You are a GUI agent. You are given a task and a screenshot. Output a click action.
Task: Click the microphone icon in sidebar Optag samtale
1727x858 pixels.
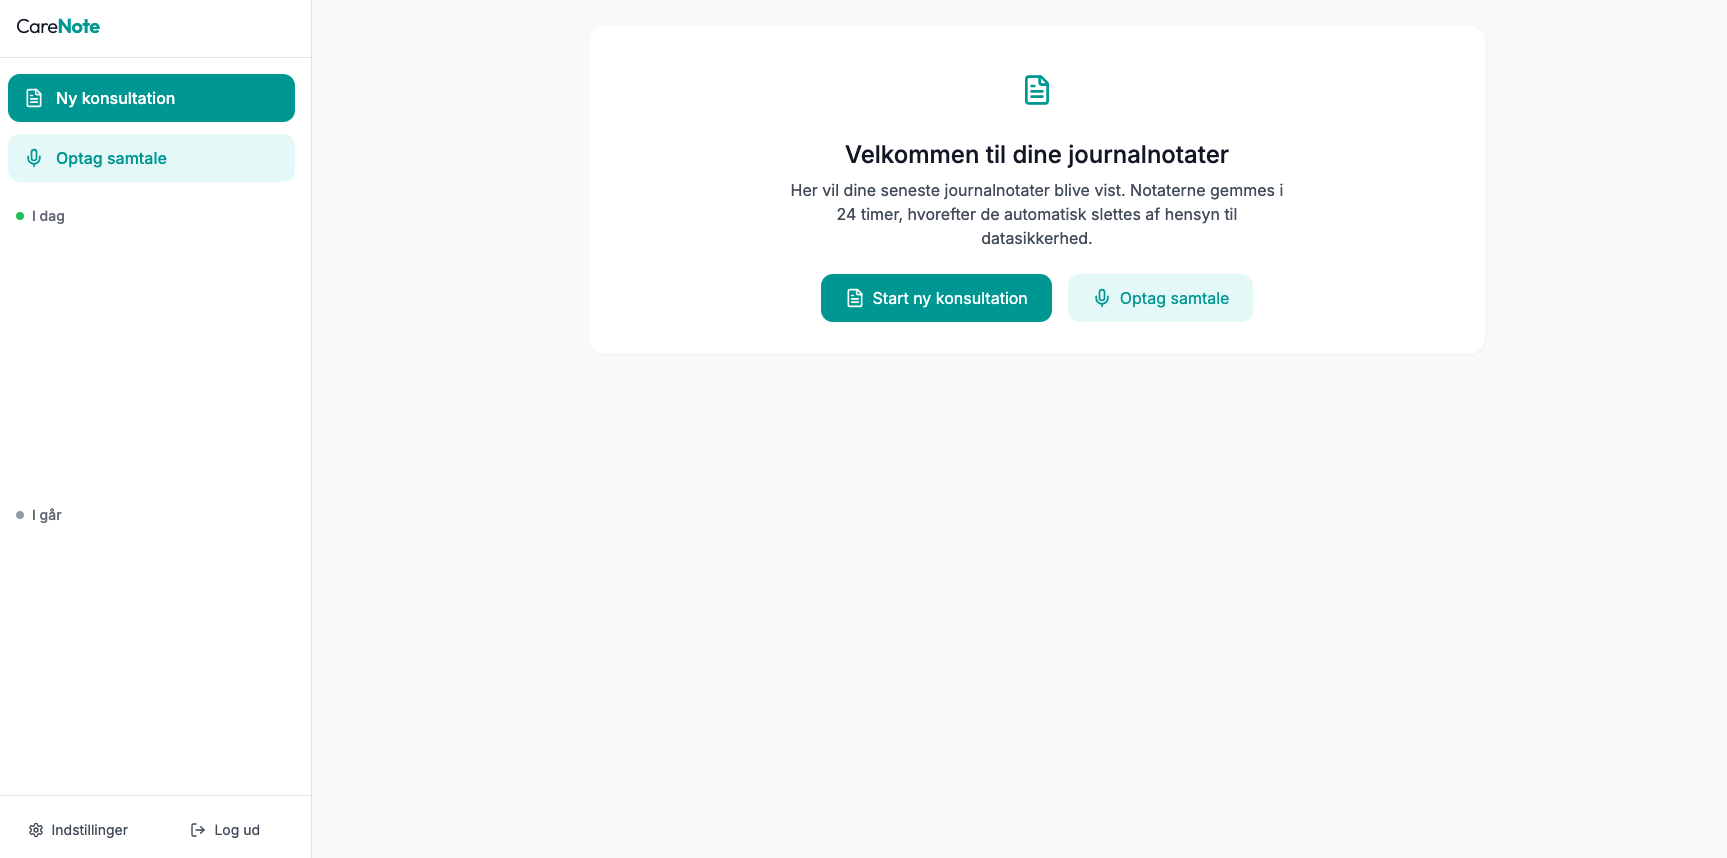(x=34, y=158)
